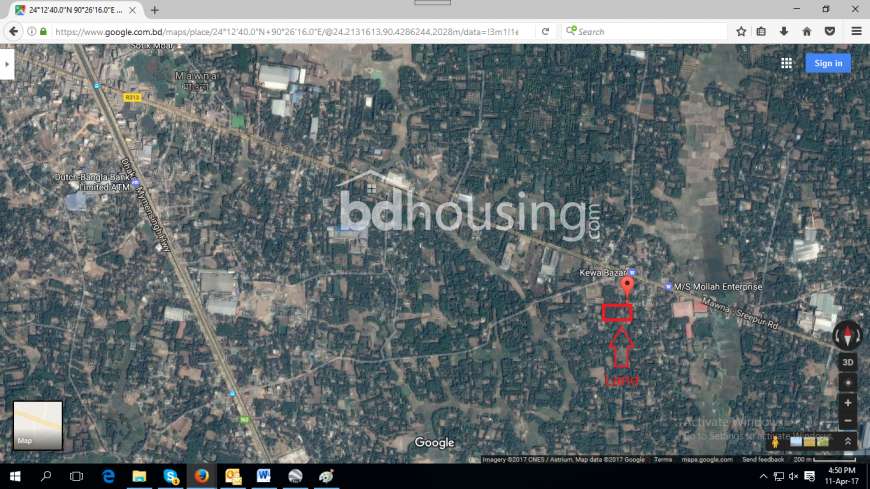Viewport: 870px width, 489px height.
Task: Click Mawna - Sreepur Rd label
Action: click(x=741, y=314)
